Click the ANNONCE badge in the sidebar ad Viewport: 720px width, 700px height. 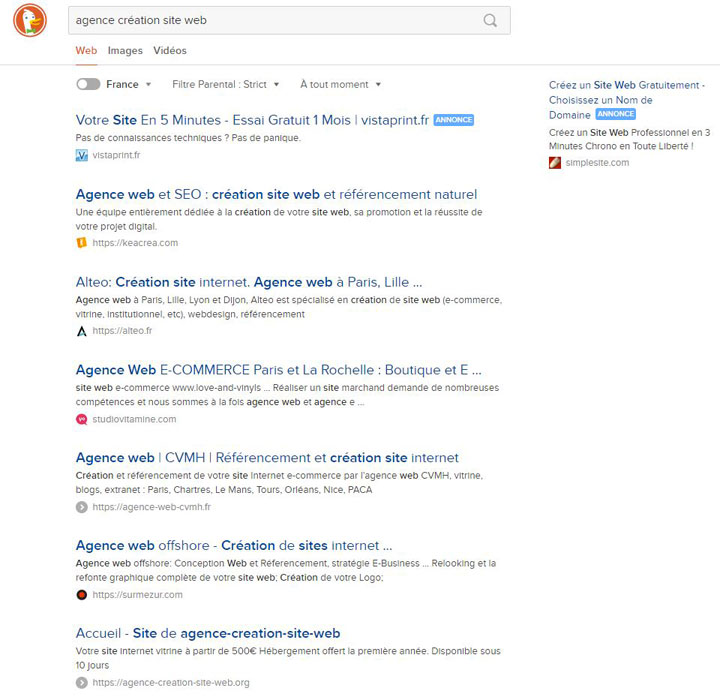coord(615,114)
